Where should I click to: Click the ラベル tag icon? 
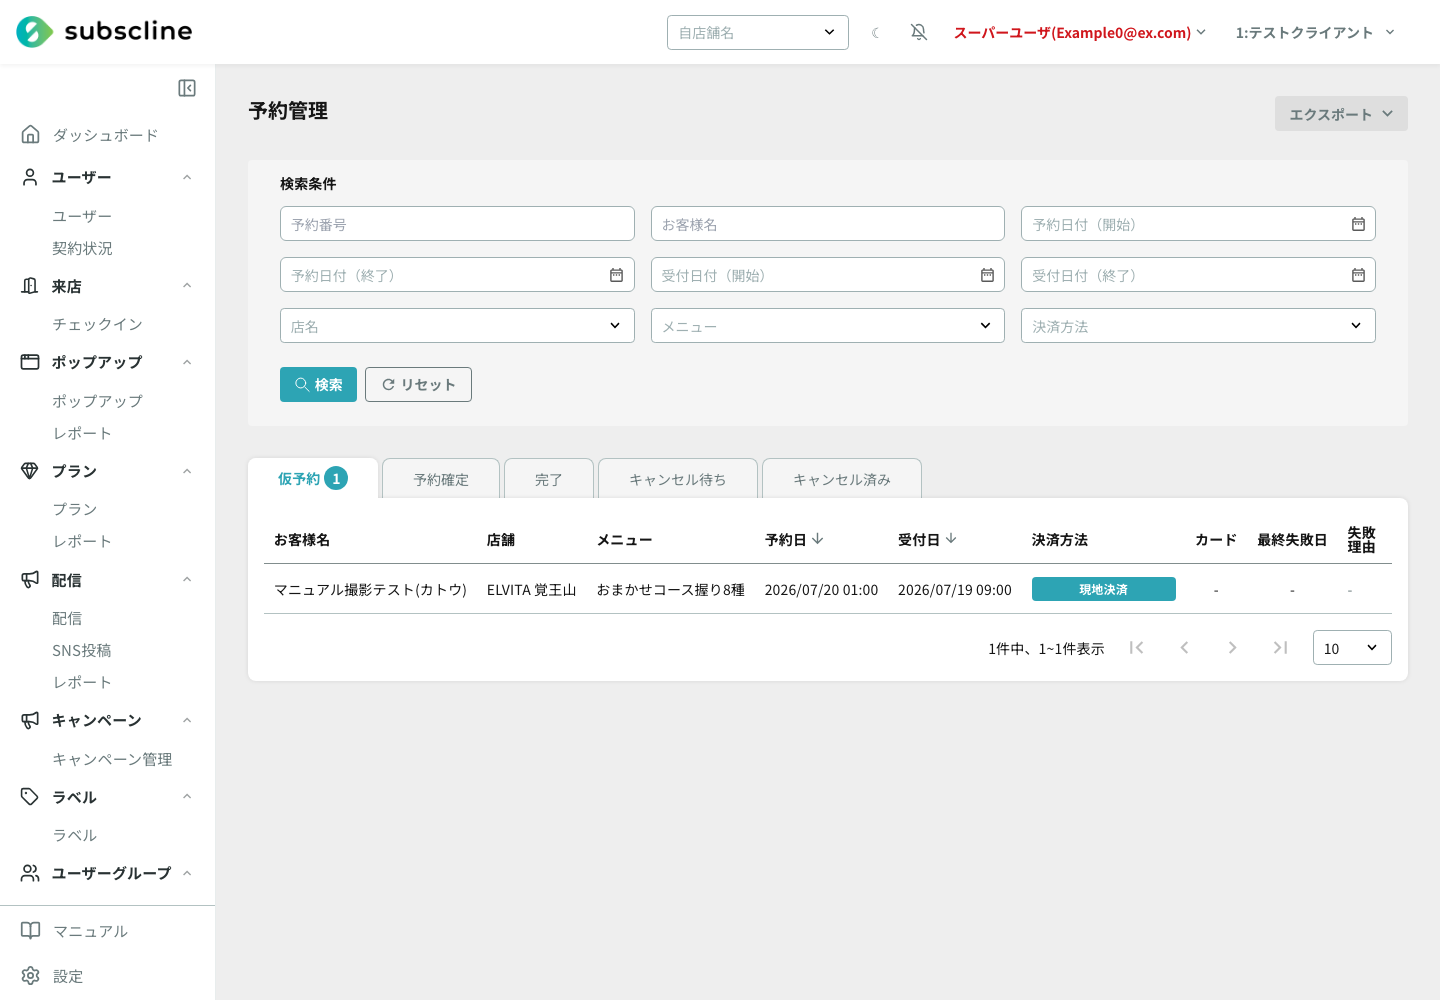pyautogui.click(x=30, y=797)
